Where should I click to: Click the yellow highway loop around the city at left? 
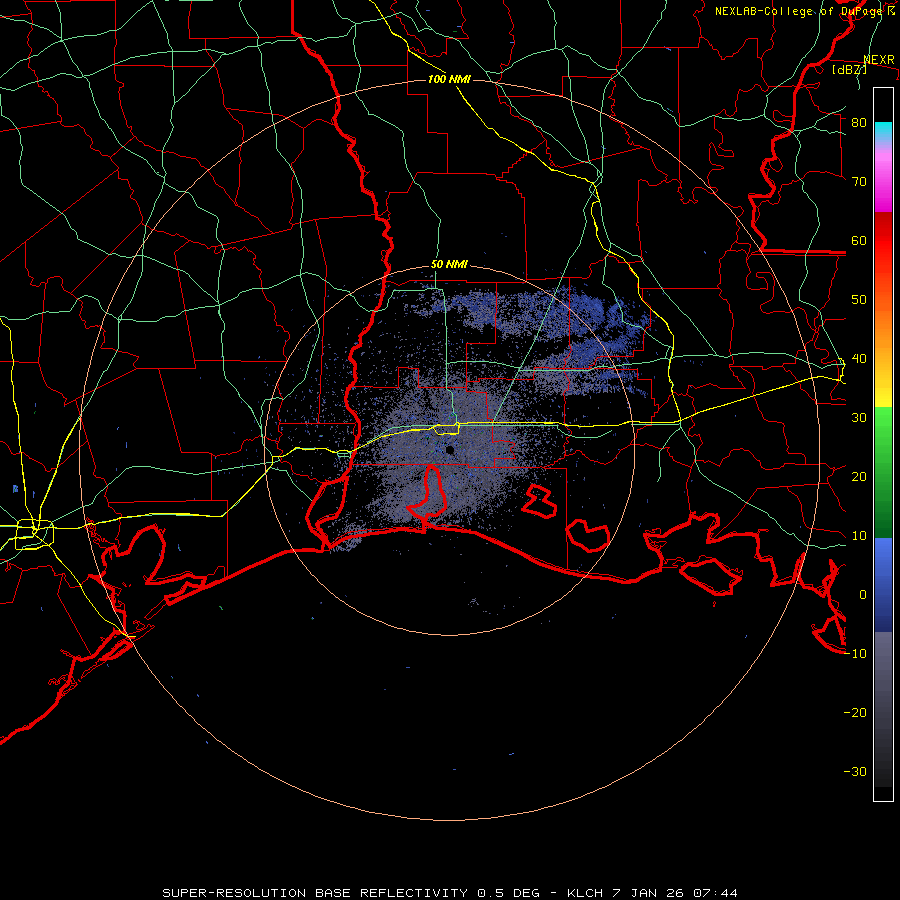[x=34, y=533]
